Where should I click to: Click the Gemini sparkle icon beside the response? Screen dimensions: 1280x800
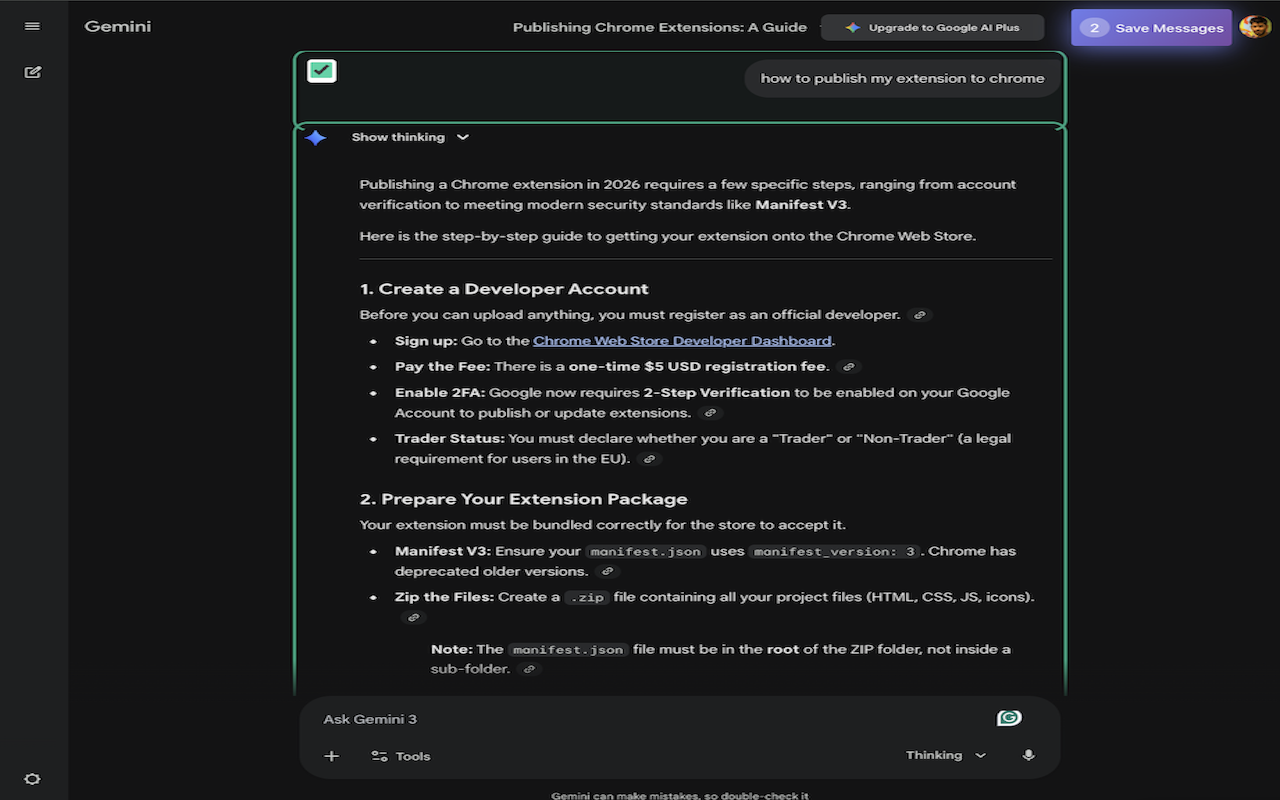[315, 138]
